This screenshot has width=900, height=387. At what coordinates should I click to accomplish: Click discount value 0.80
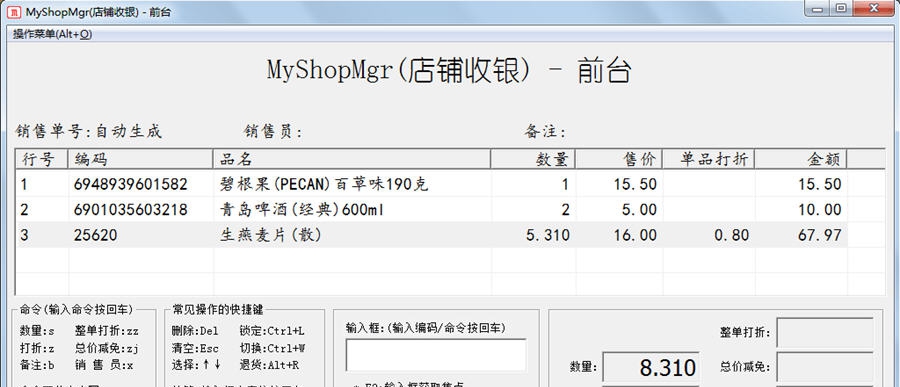(x=731, y=235)
